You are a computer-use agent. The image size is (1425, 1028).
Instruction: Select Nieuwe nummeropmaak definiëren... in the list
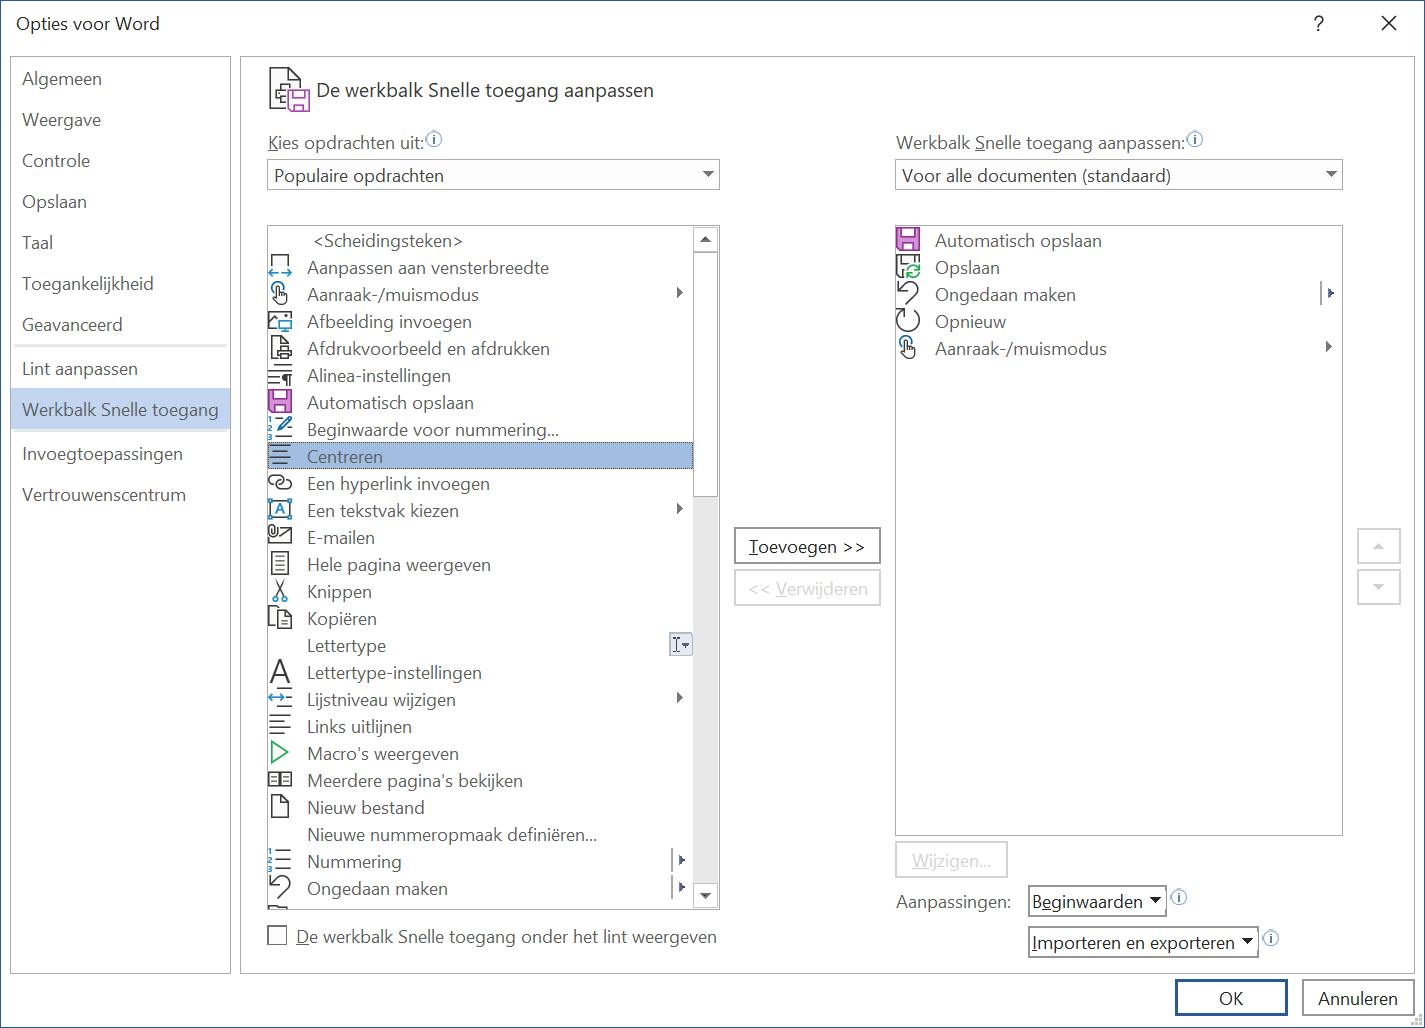(x=480, y=835)
